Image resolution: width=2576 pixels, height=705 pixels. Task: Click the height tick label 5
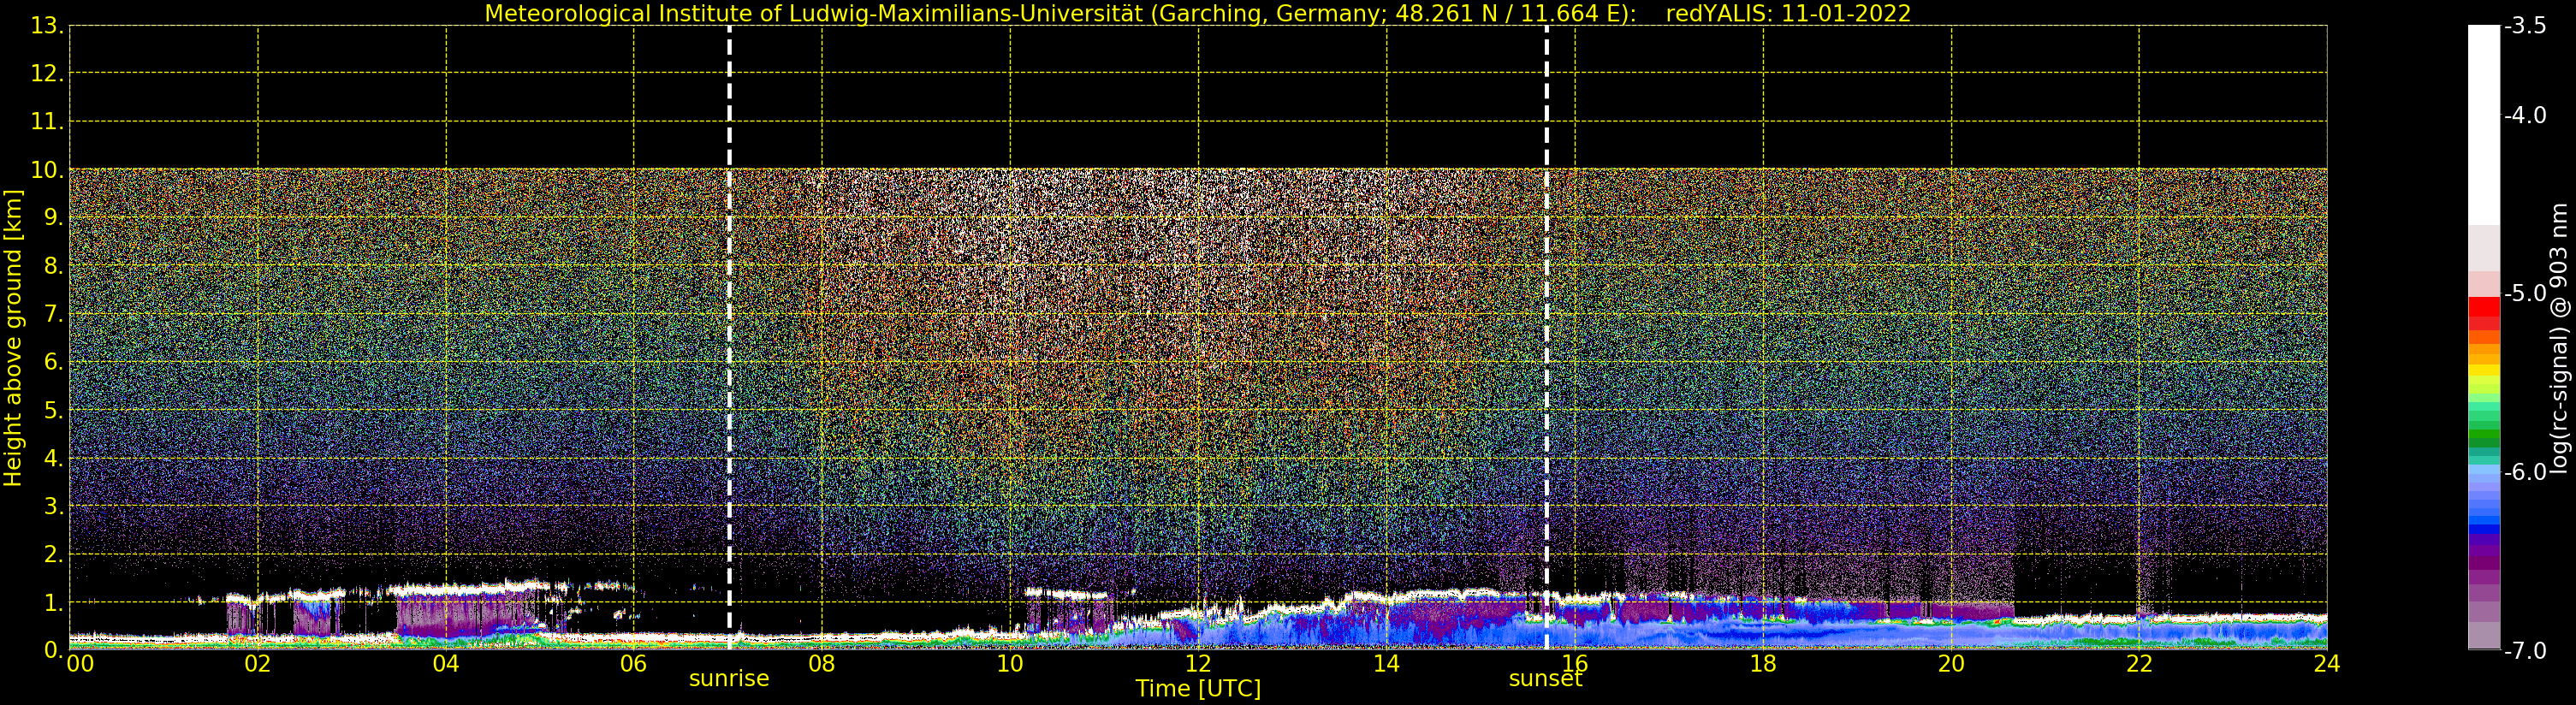53,410
